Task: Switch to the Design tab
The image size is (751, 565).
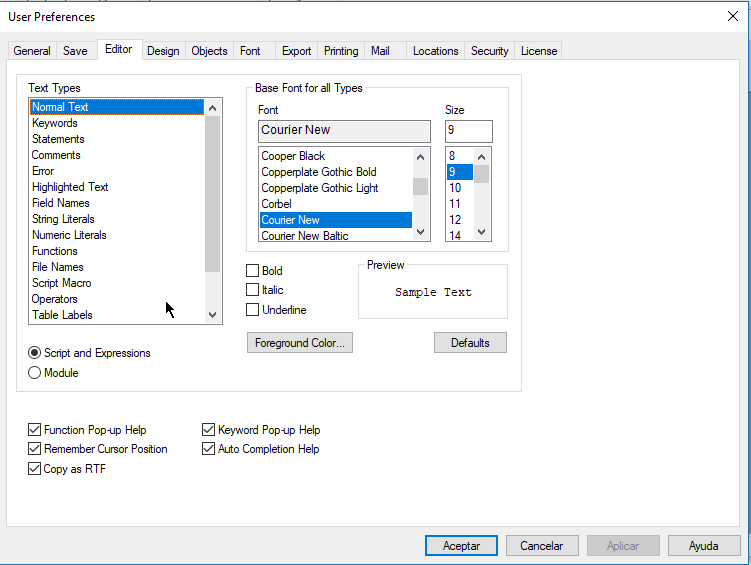Action: click(x=163, y=51)
